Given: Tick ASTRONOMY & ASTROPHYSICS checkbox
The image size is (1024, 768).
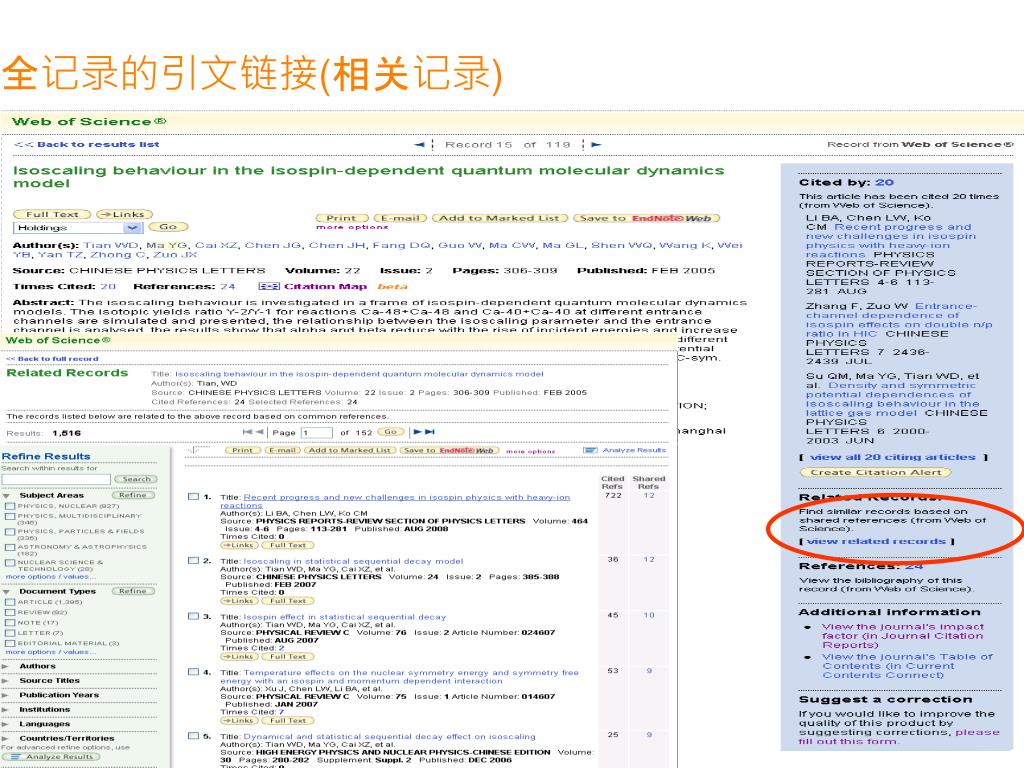Looking at the screenshot, I should click(10, 547).
